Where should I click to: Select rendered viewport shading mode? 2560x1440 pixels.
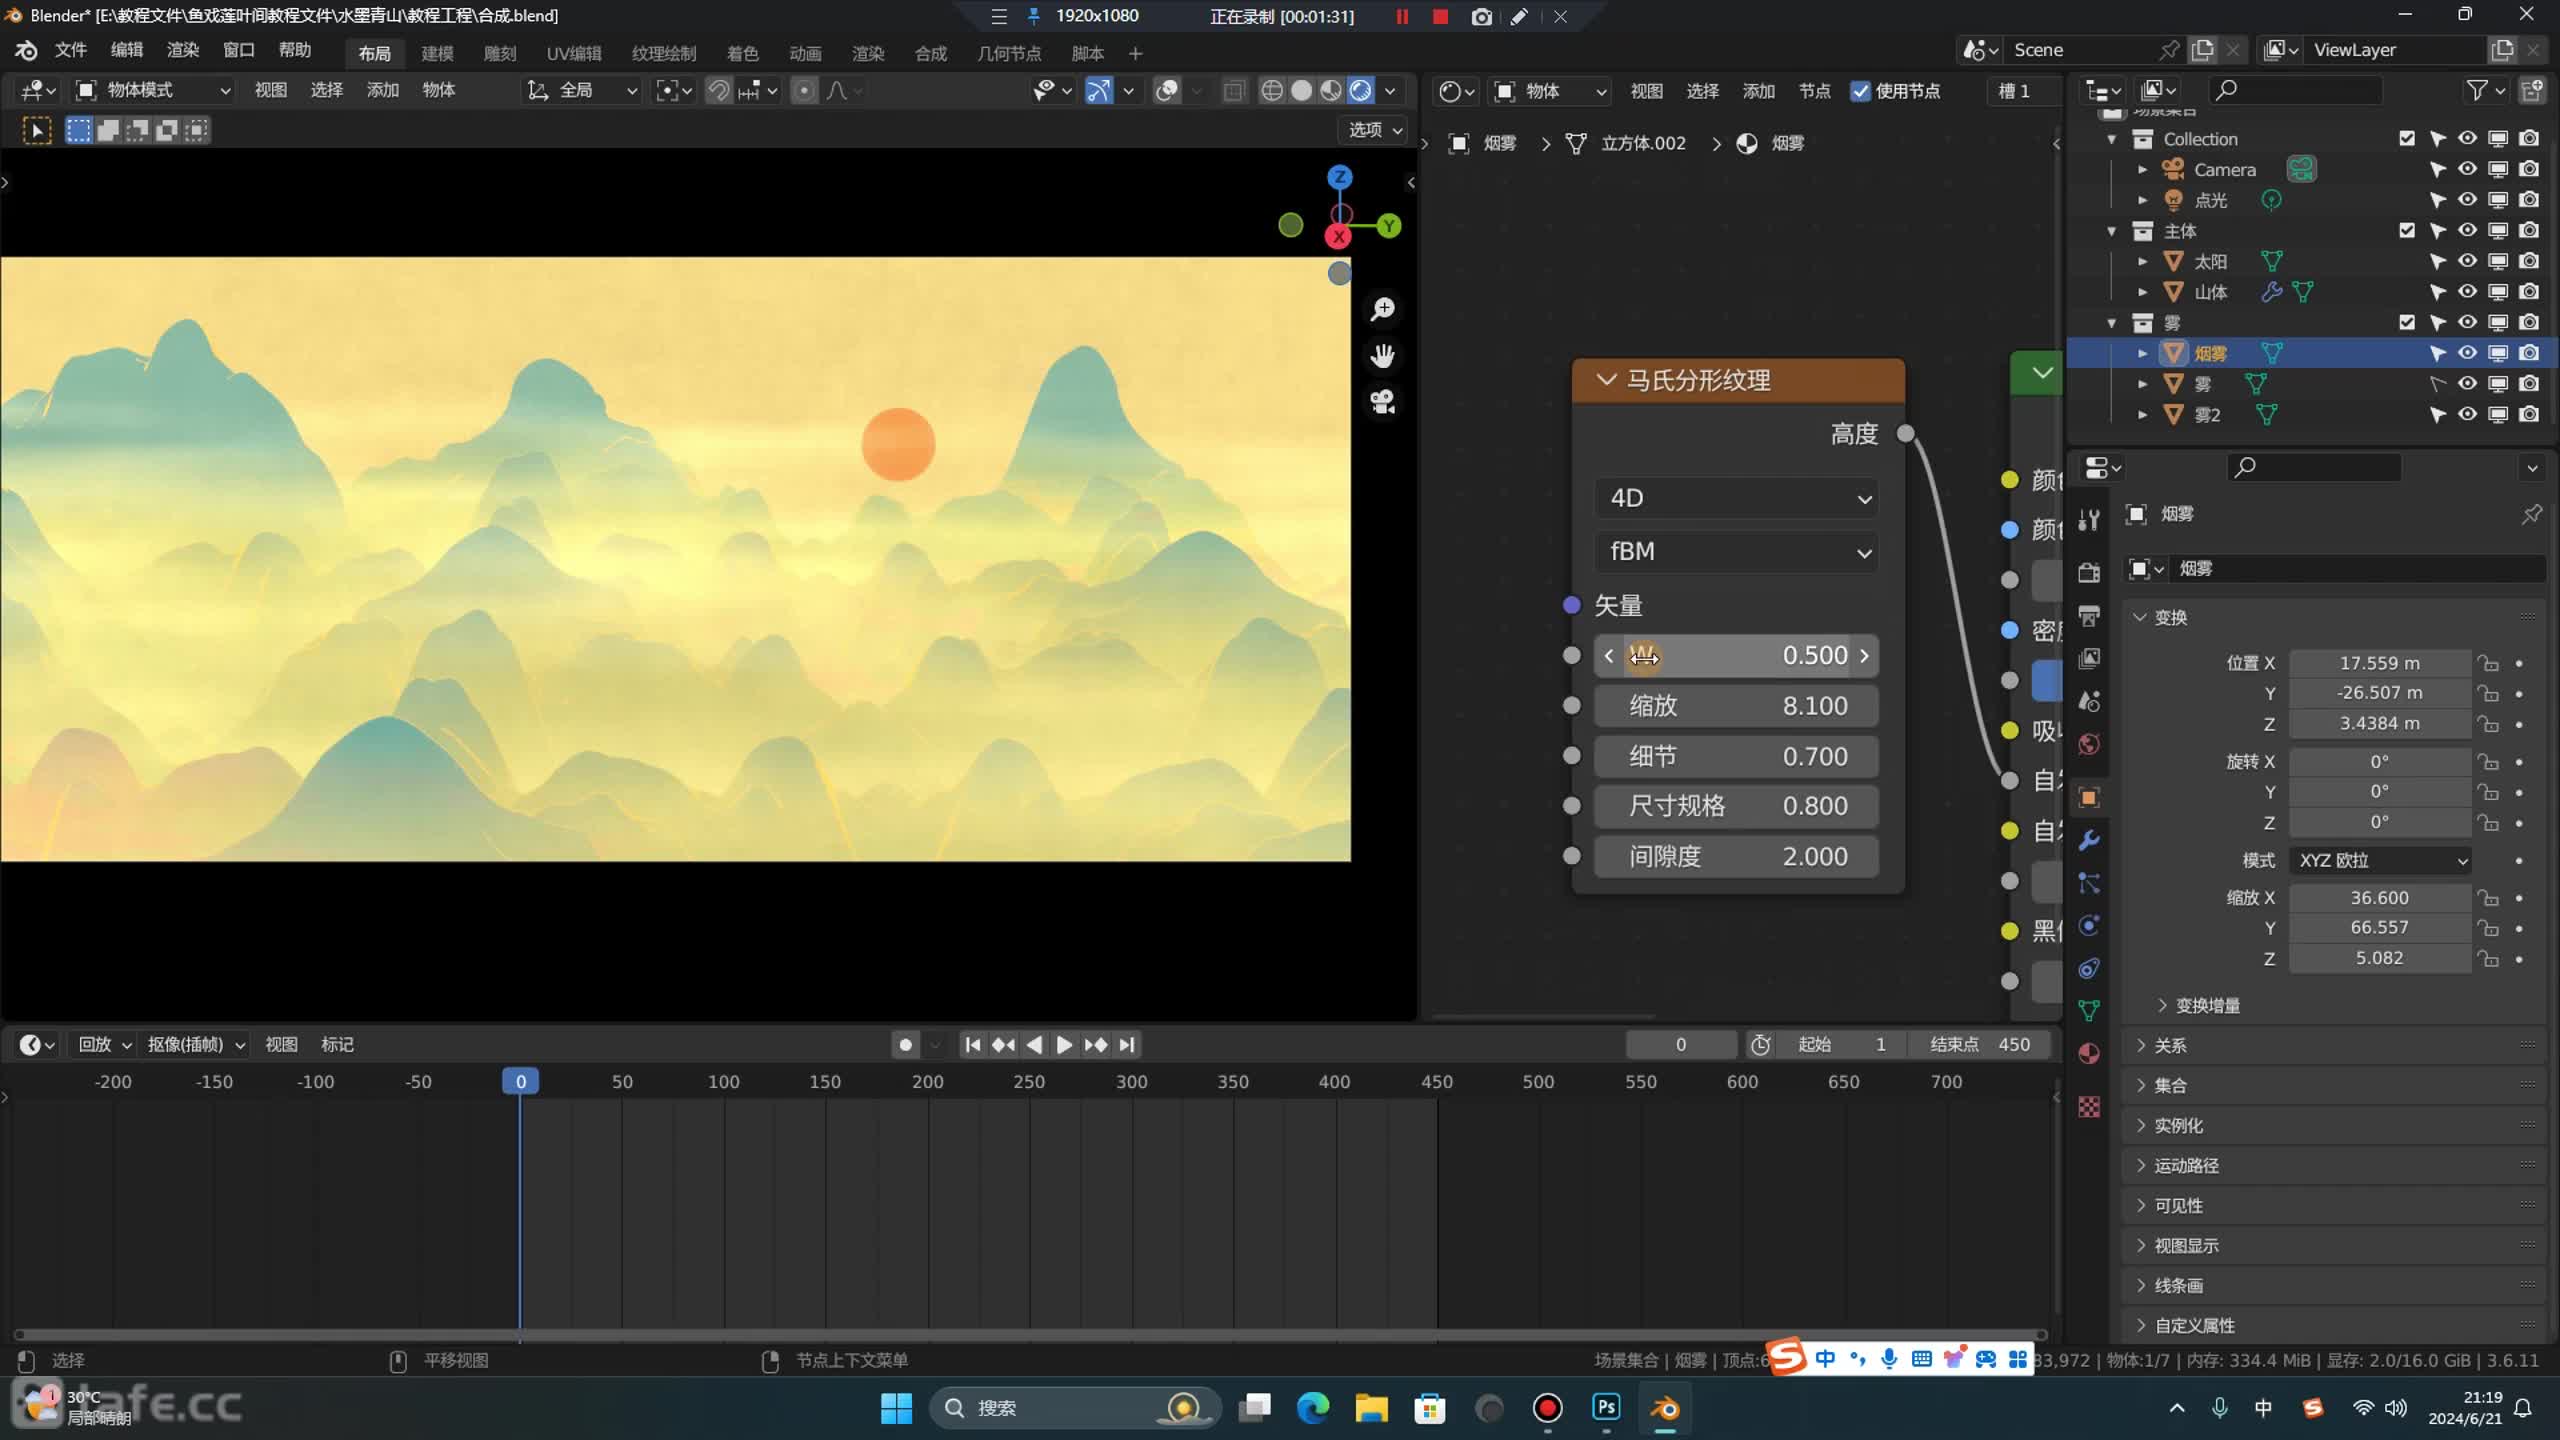click(1361, 91)
